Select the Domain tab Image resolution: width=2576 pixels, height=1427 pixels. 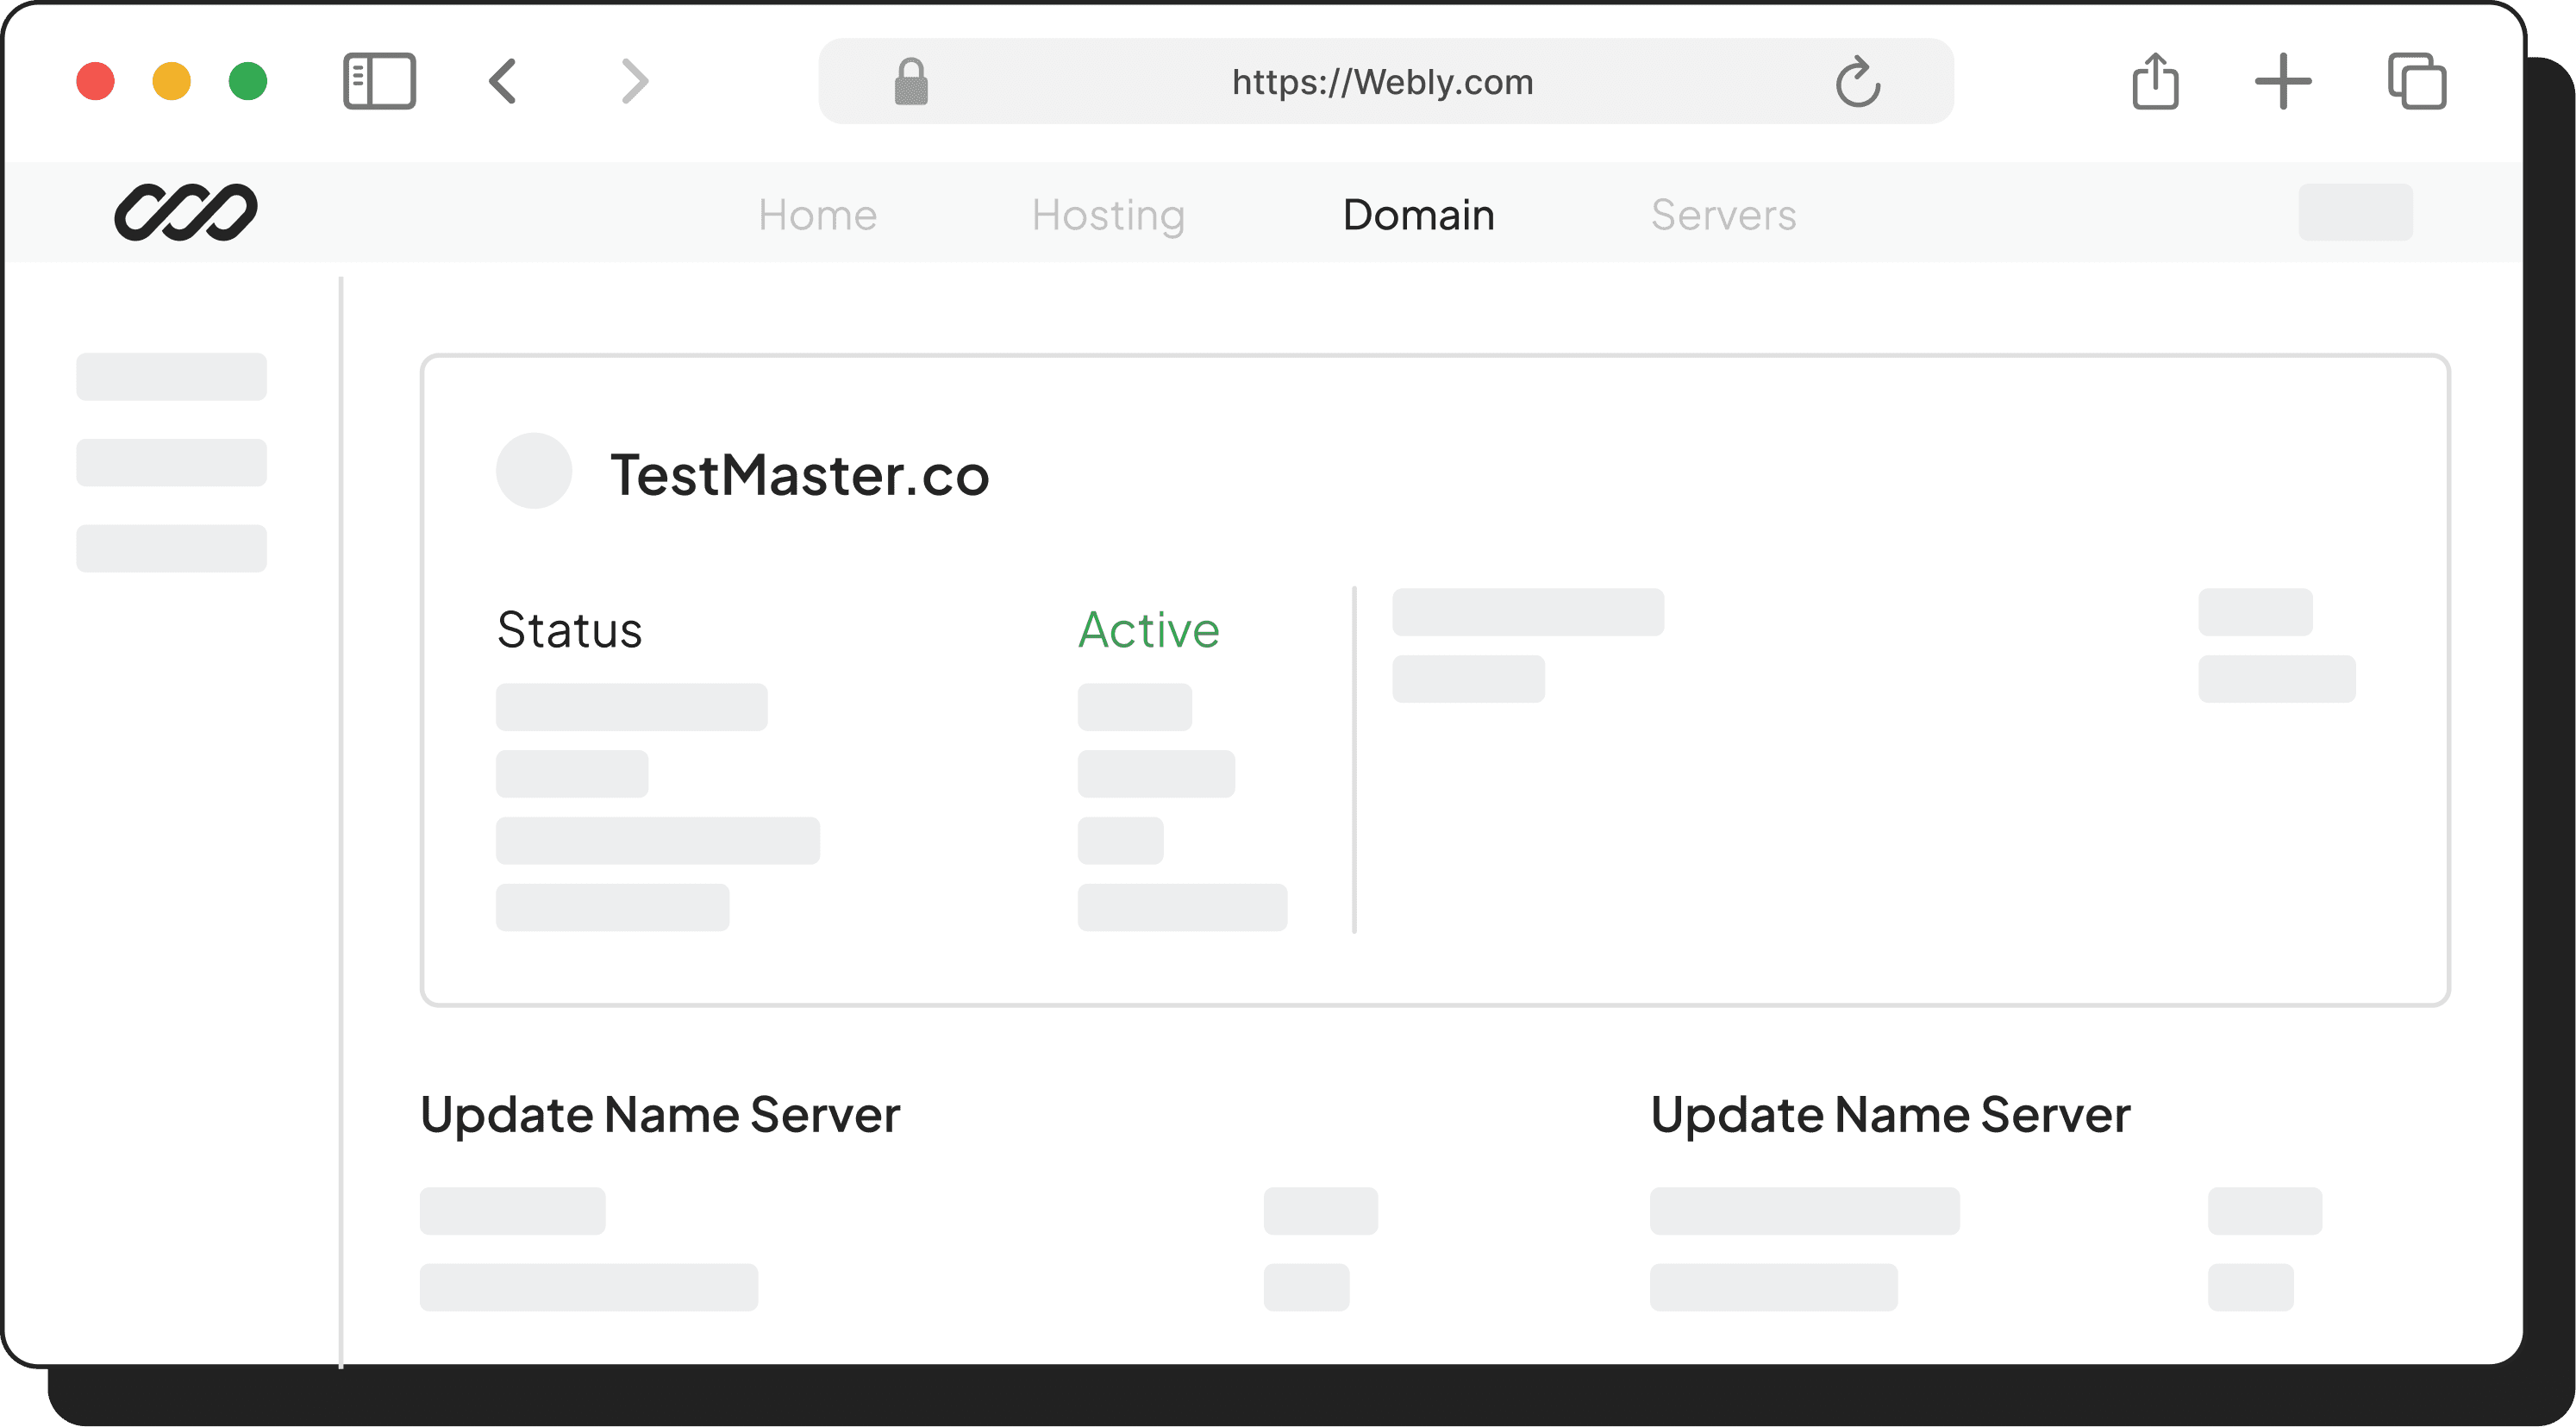[1418, 215]
